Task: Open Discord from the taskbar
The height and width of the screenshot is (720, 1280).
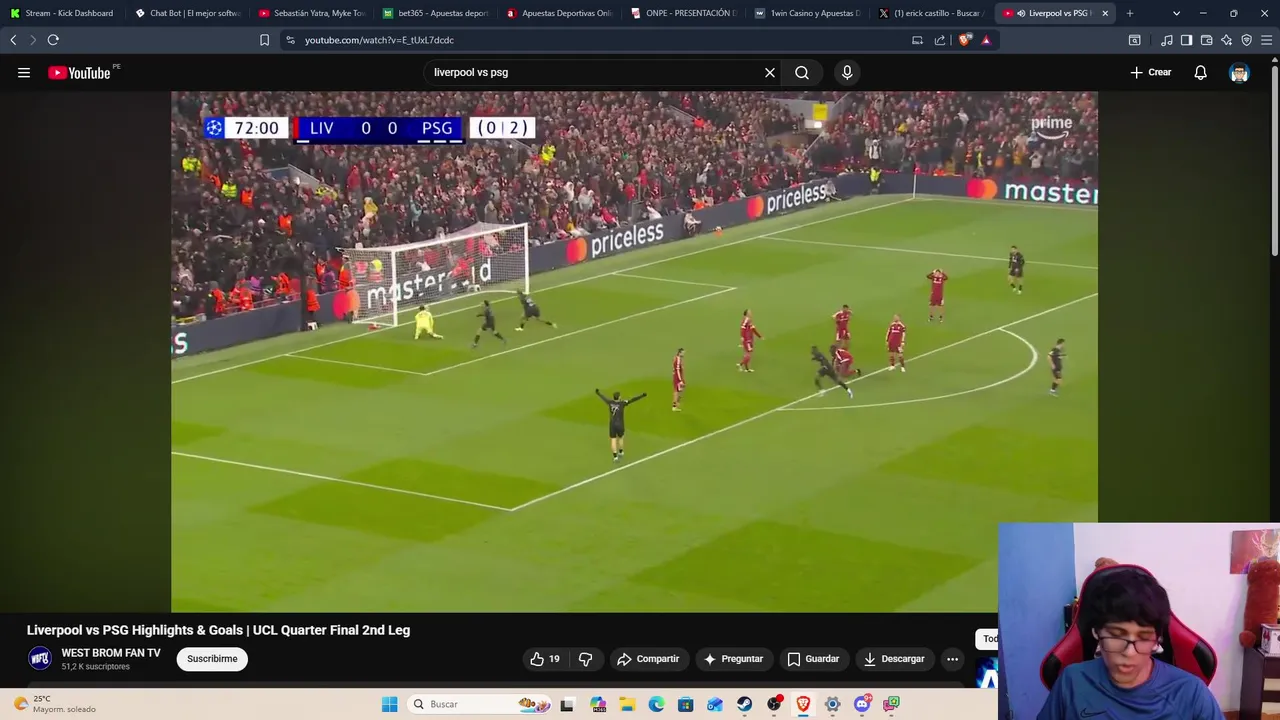Action: coord(862,704)
